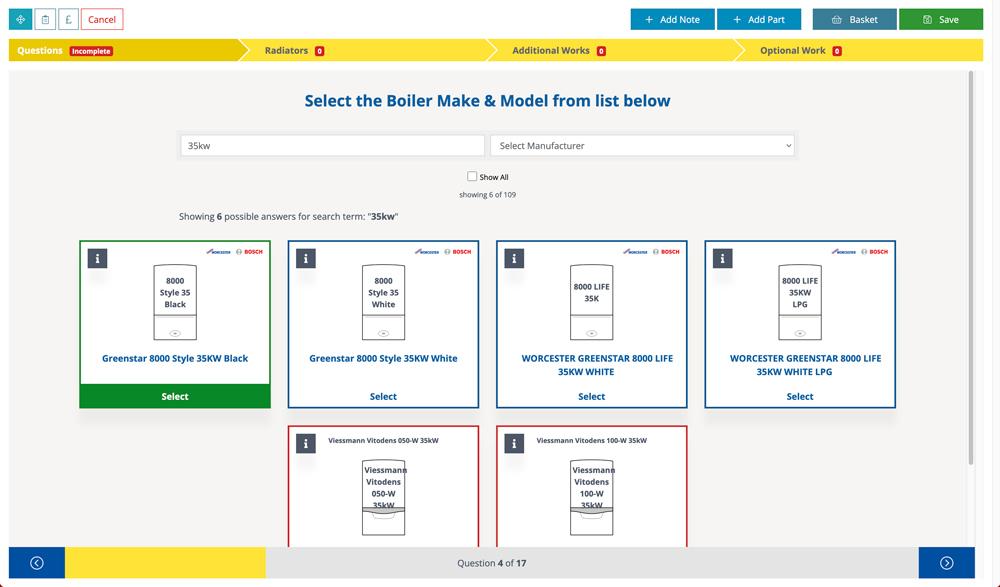The width and height of the screenshot is (1000, 587).
Task: Open the Select Manufacturer dropdown
Action: [642, 146]
